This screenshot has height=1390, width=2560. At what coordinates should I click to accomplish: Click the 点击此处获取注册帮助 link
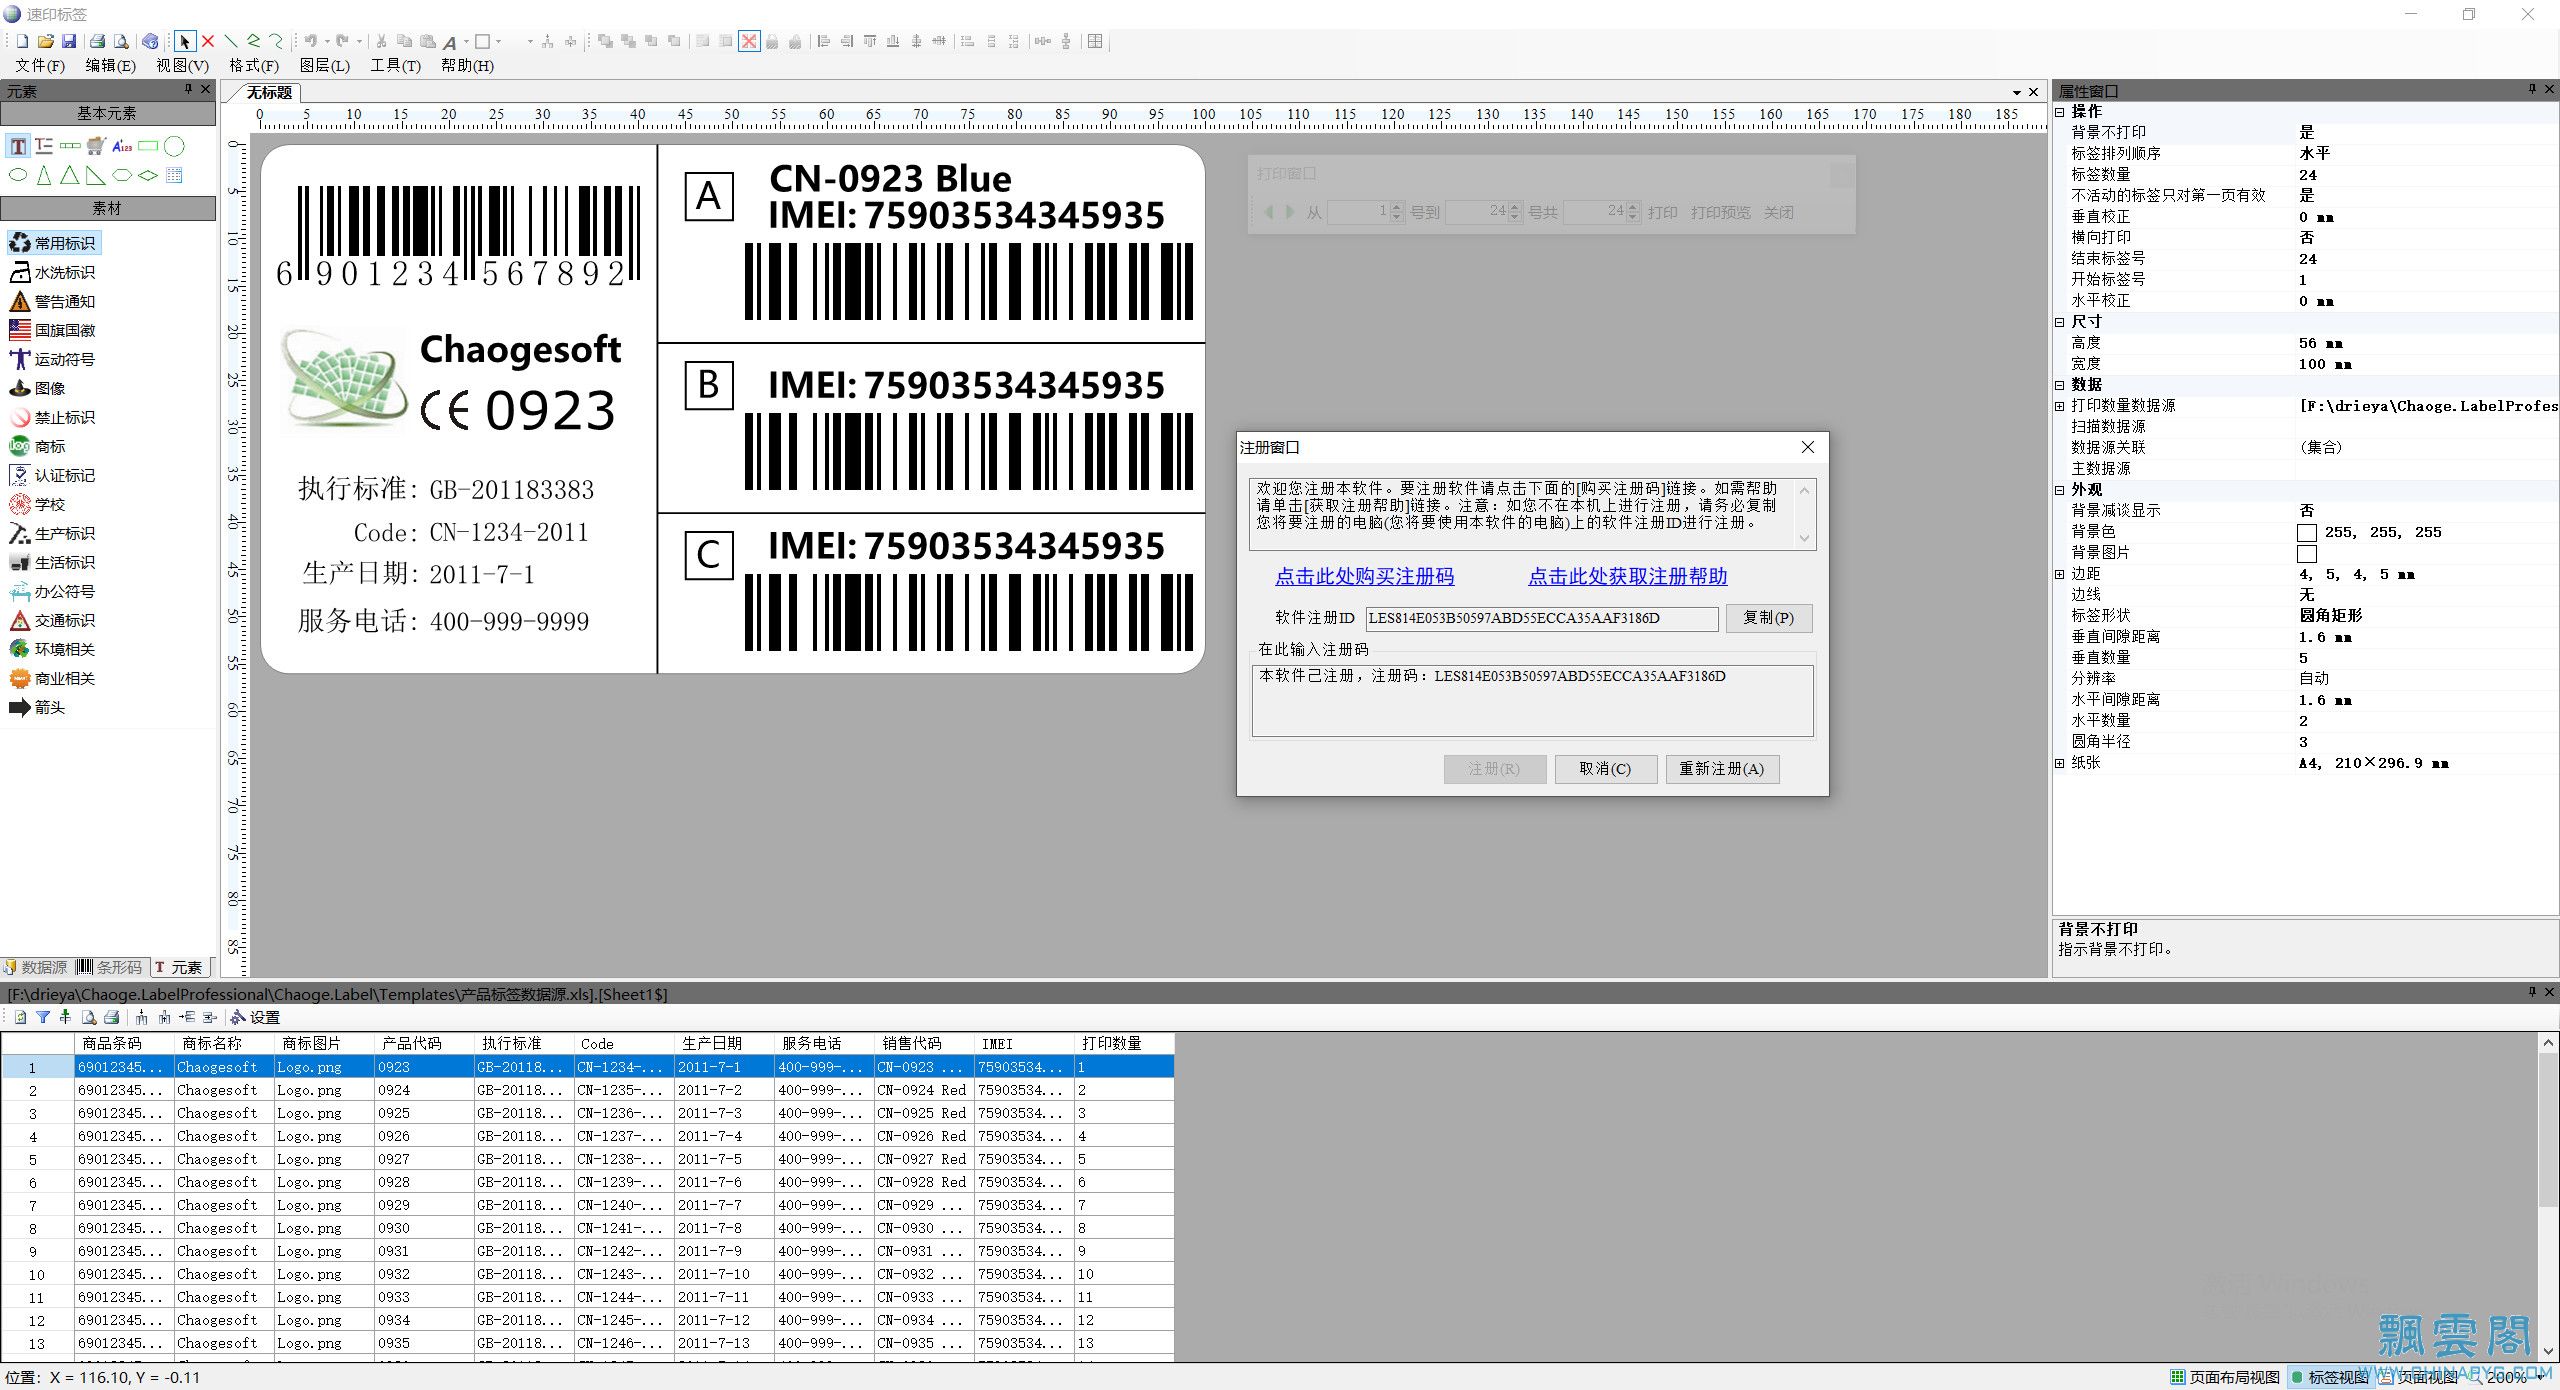[1628, 577]
